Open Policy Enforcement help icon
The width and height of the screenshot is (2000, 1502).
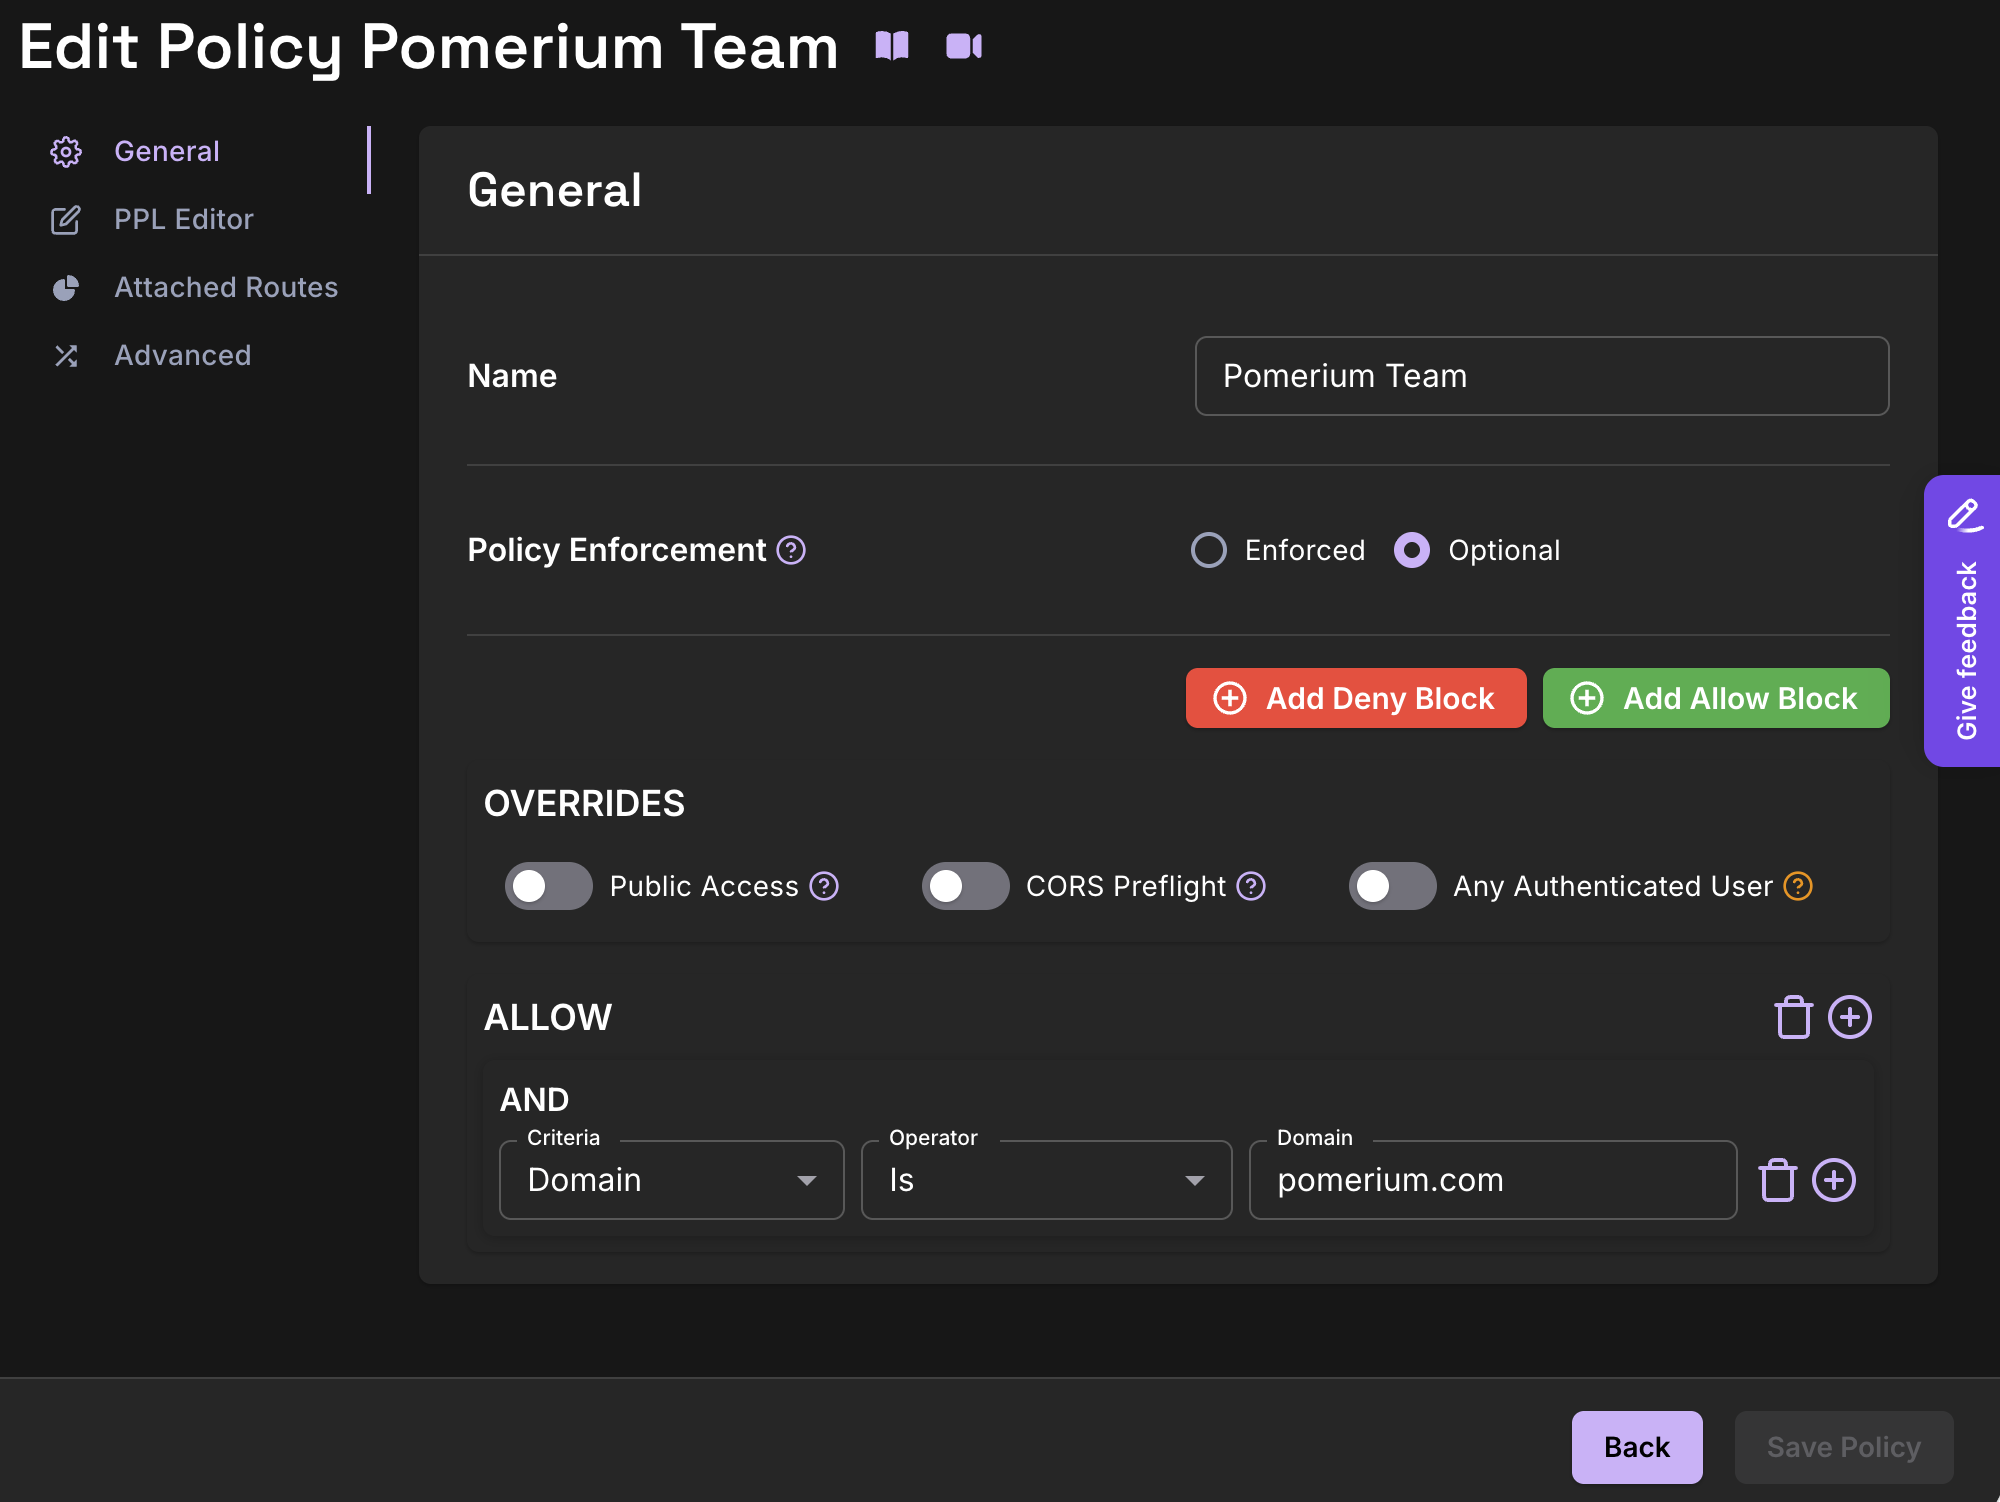791,550
